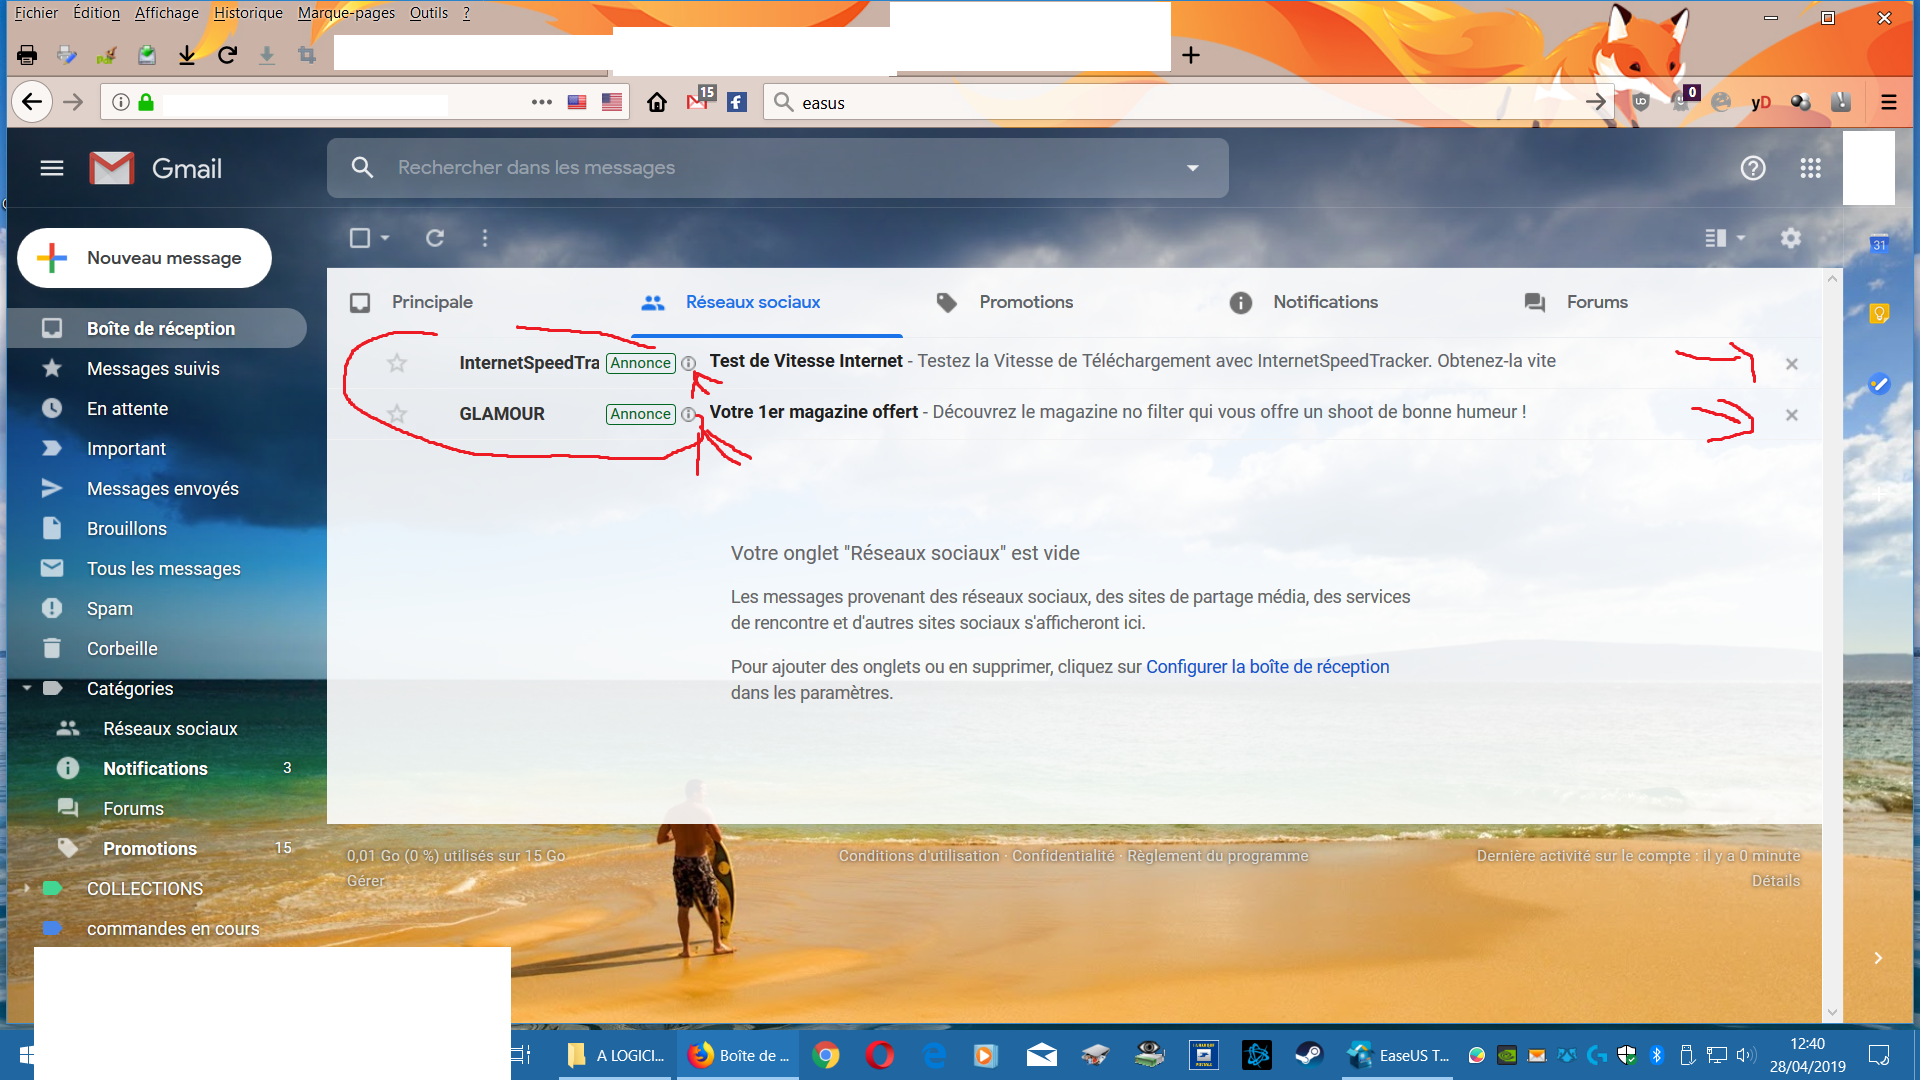The height and width of the screenshot is (1080, 1920).
Task: Open the three-dot more actions menu
Action: click(485, 238)
